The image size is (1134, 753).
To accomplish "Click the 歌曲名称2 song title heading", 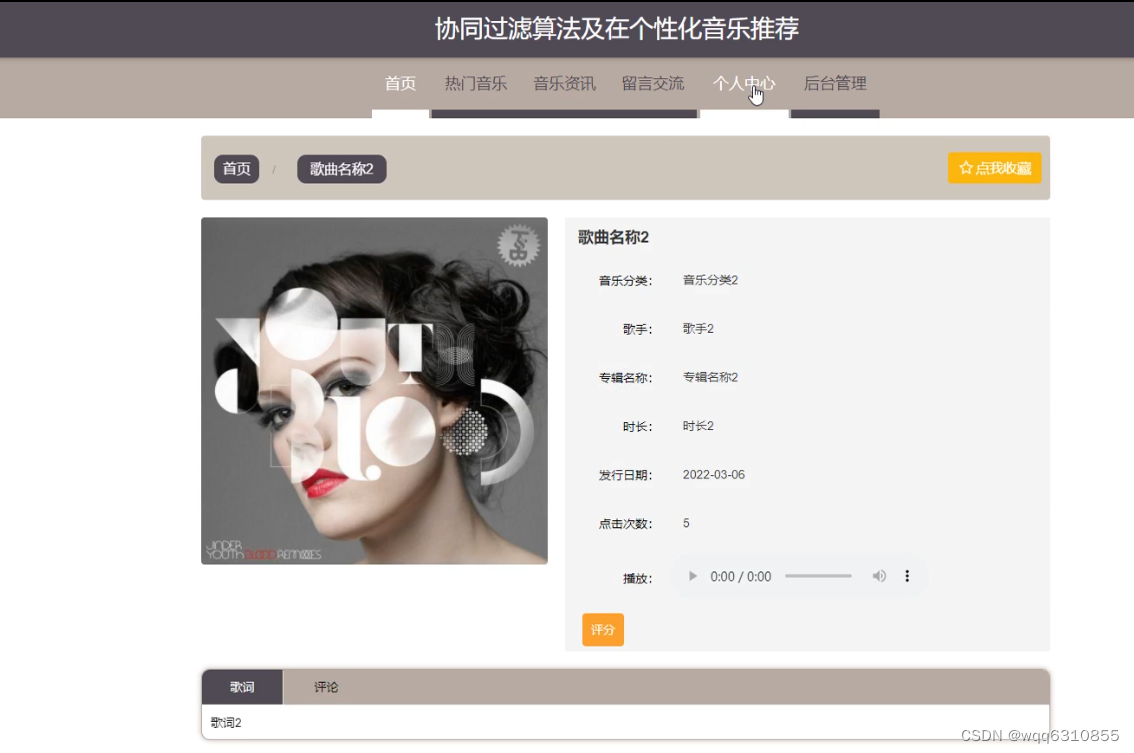I will click(613, 237).
